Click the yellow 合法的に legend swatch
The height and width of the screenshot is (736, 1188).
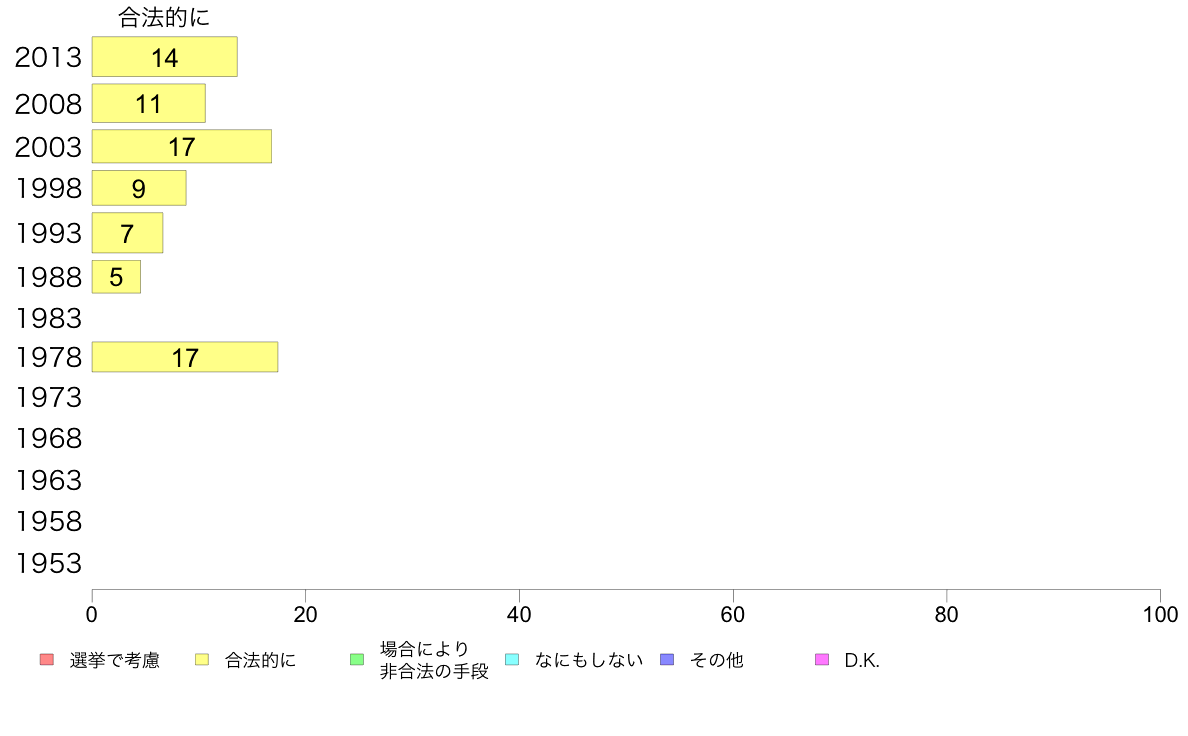[202, 659]
